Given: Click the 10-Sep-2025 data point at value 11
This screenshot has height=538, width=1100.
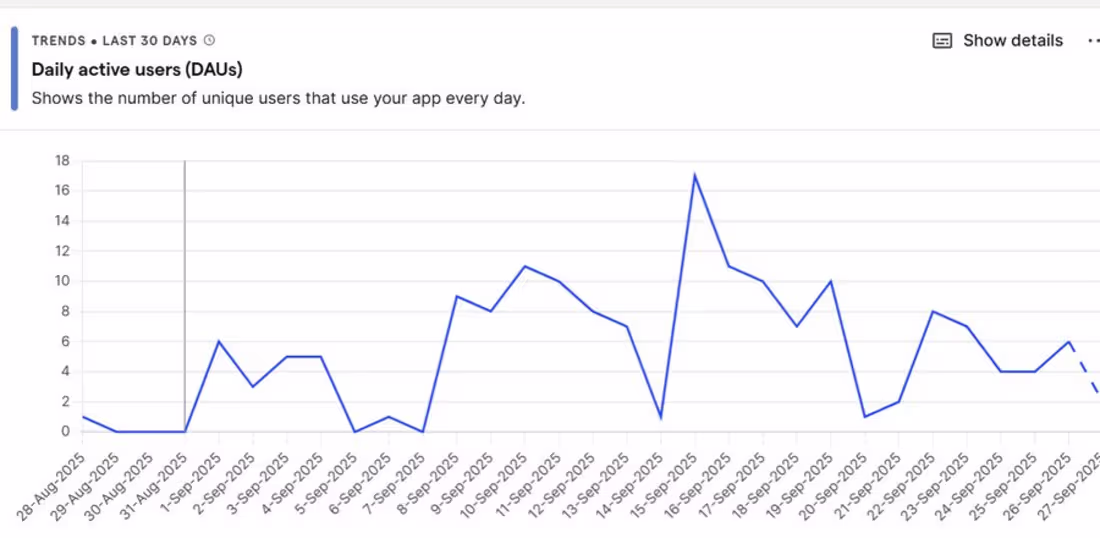Looking at the screenshot, I should 524,266.
